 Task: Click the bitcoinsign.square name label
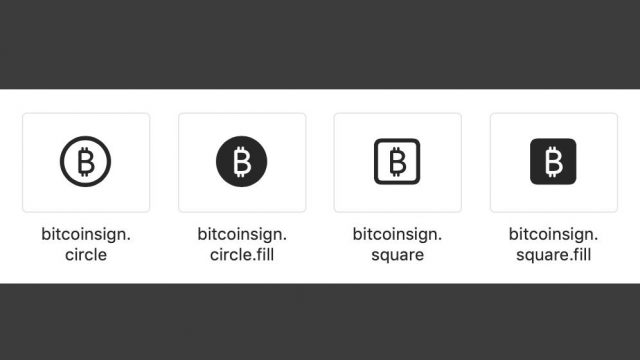click(x=398, y=244)
